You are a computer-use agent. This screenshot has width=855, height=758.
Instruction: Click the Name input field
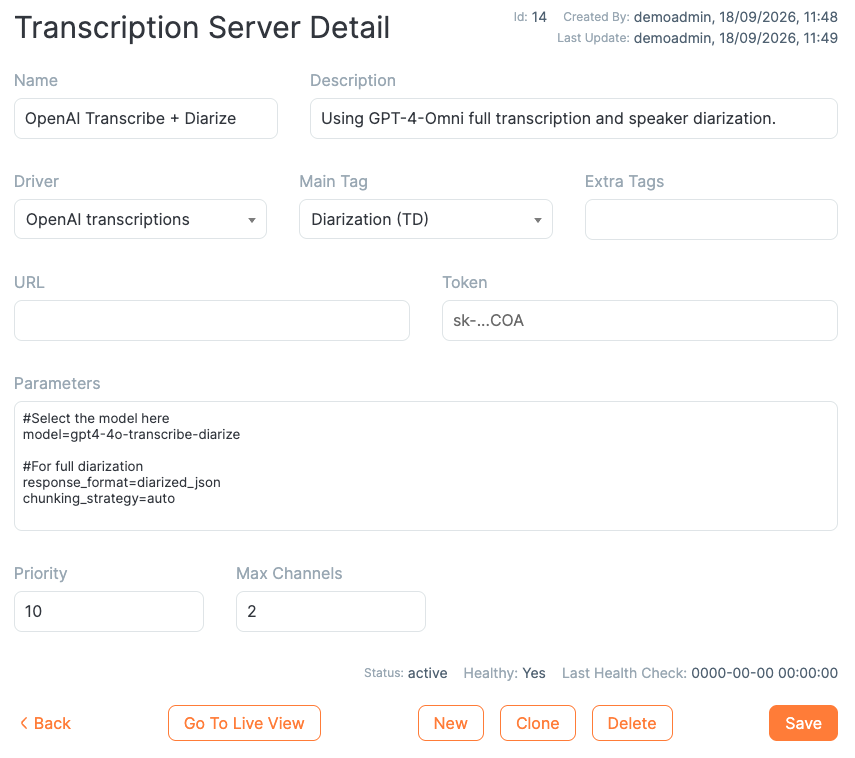(146, 118)
